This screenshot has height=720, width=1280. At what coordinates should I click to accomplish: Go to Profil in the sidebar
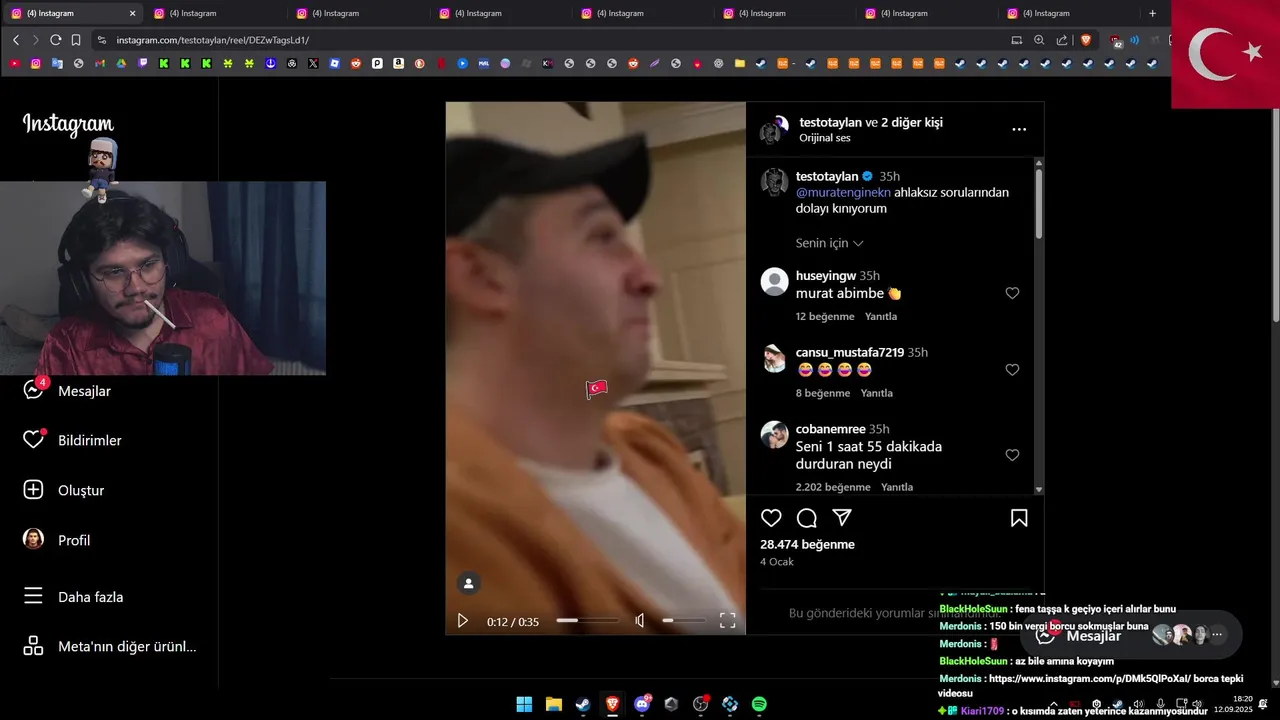click(57, 540)
